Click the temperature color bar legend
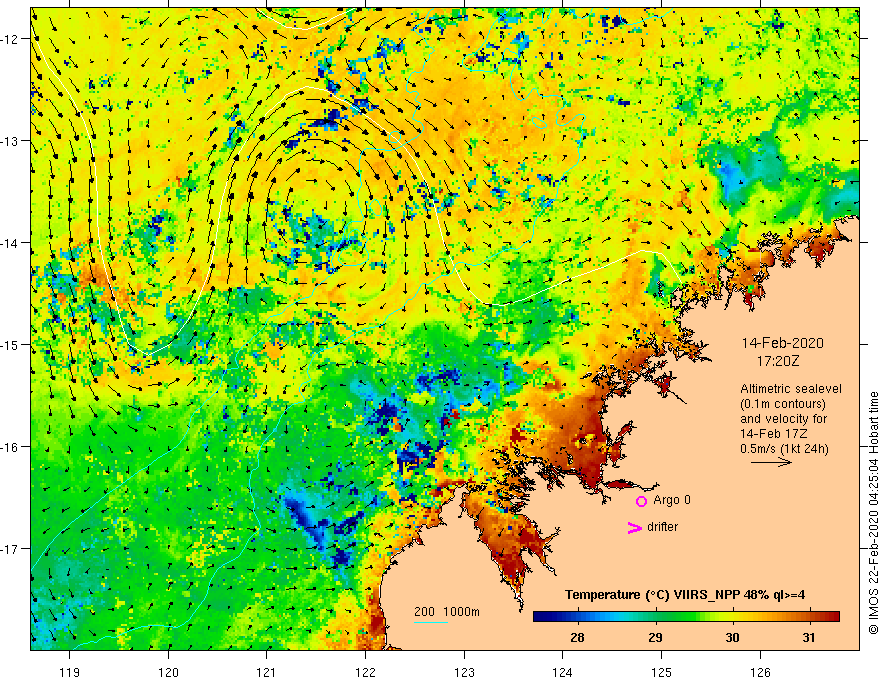 [x=686, y=616]
